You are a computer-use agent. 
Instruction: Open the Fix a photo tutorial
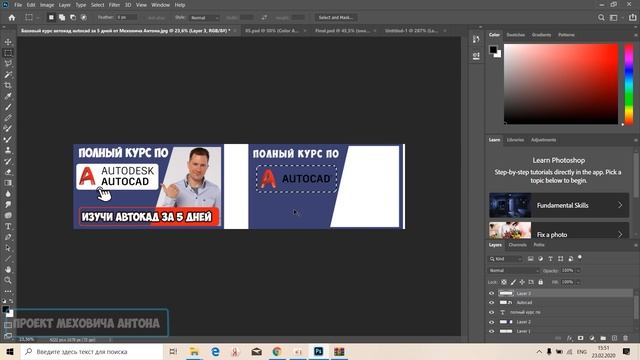pos(559,230)
